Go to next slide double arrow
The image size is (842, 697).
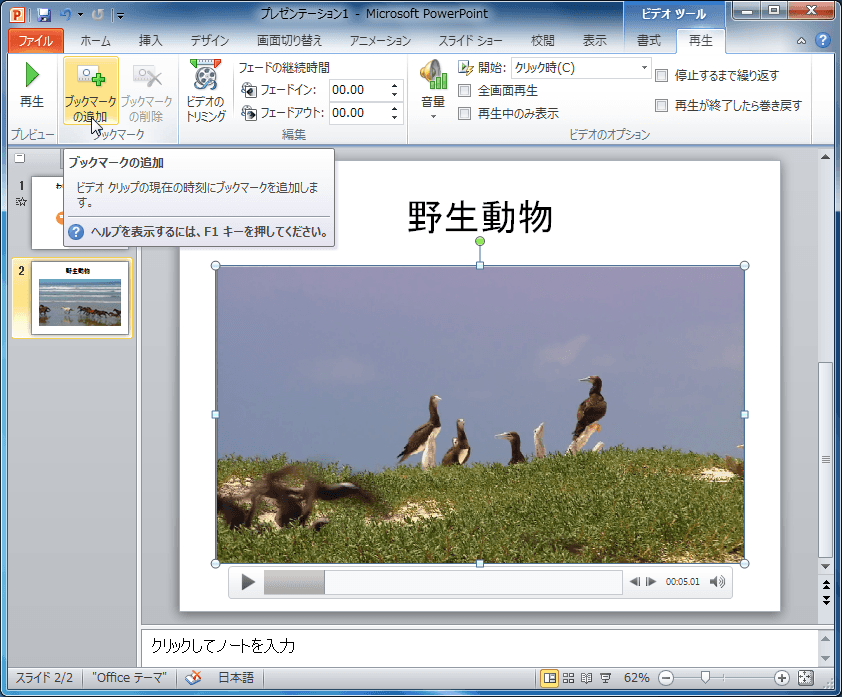click(826, 600)
